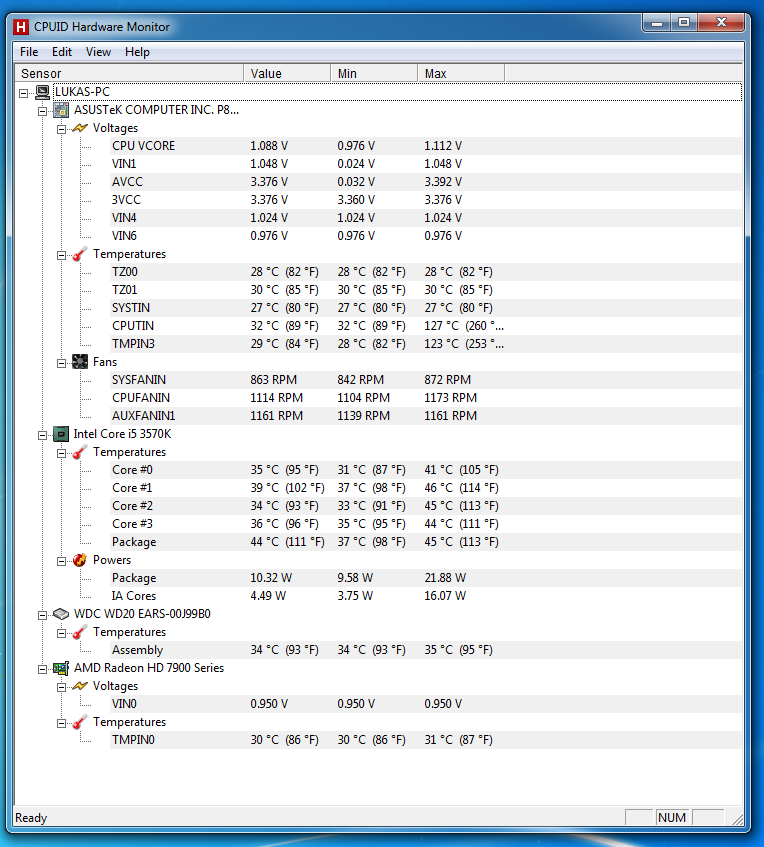Collapse the Intel CPU Temperatures group
Screen dimensions: 764x847
(61, 453)
